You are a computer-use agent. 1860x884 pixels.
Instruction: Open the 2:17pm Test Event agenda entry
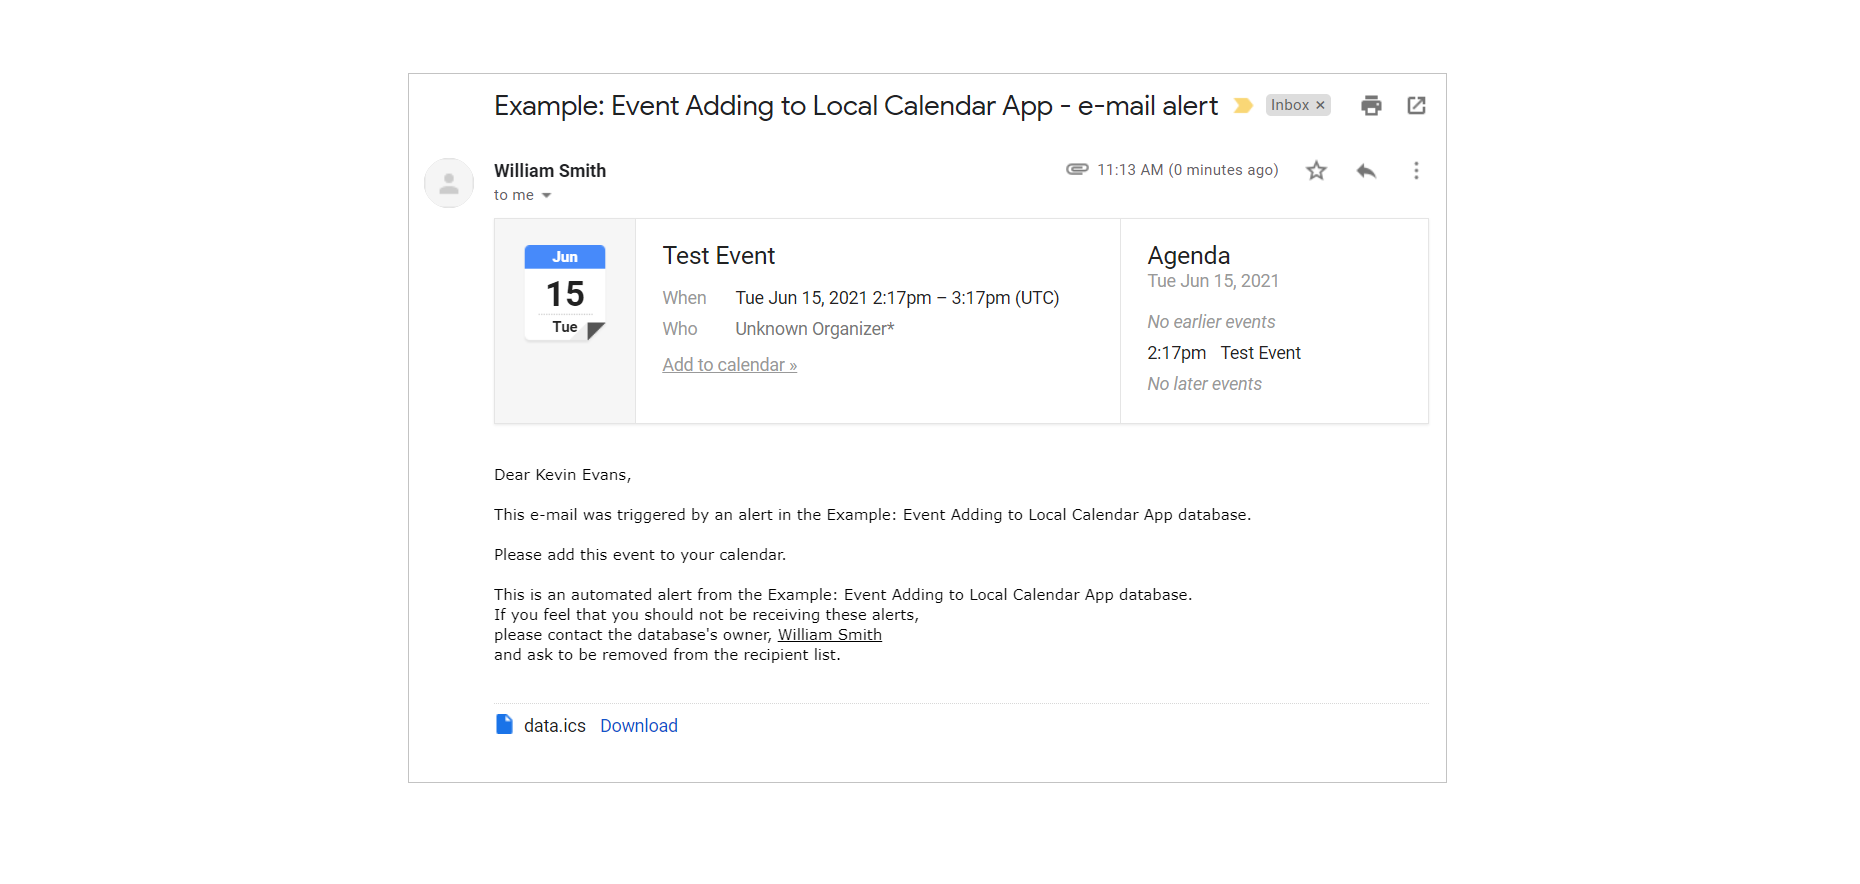point(1224,353)
